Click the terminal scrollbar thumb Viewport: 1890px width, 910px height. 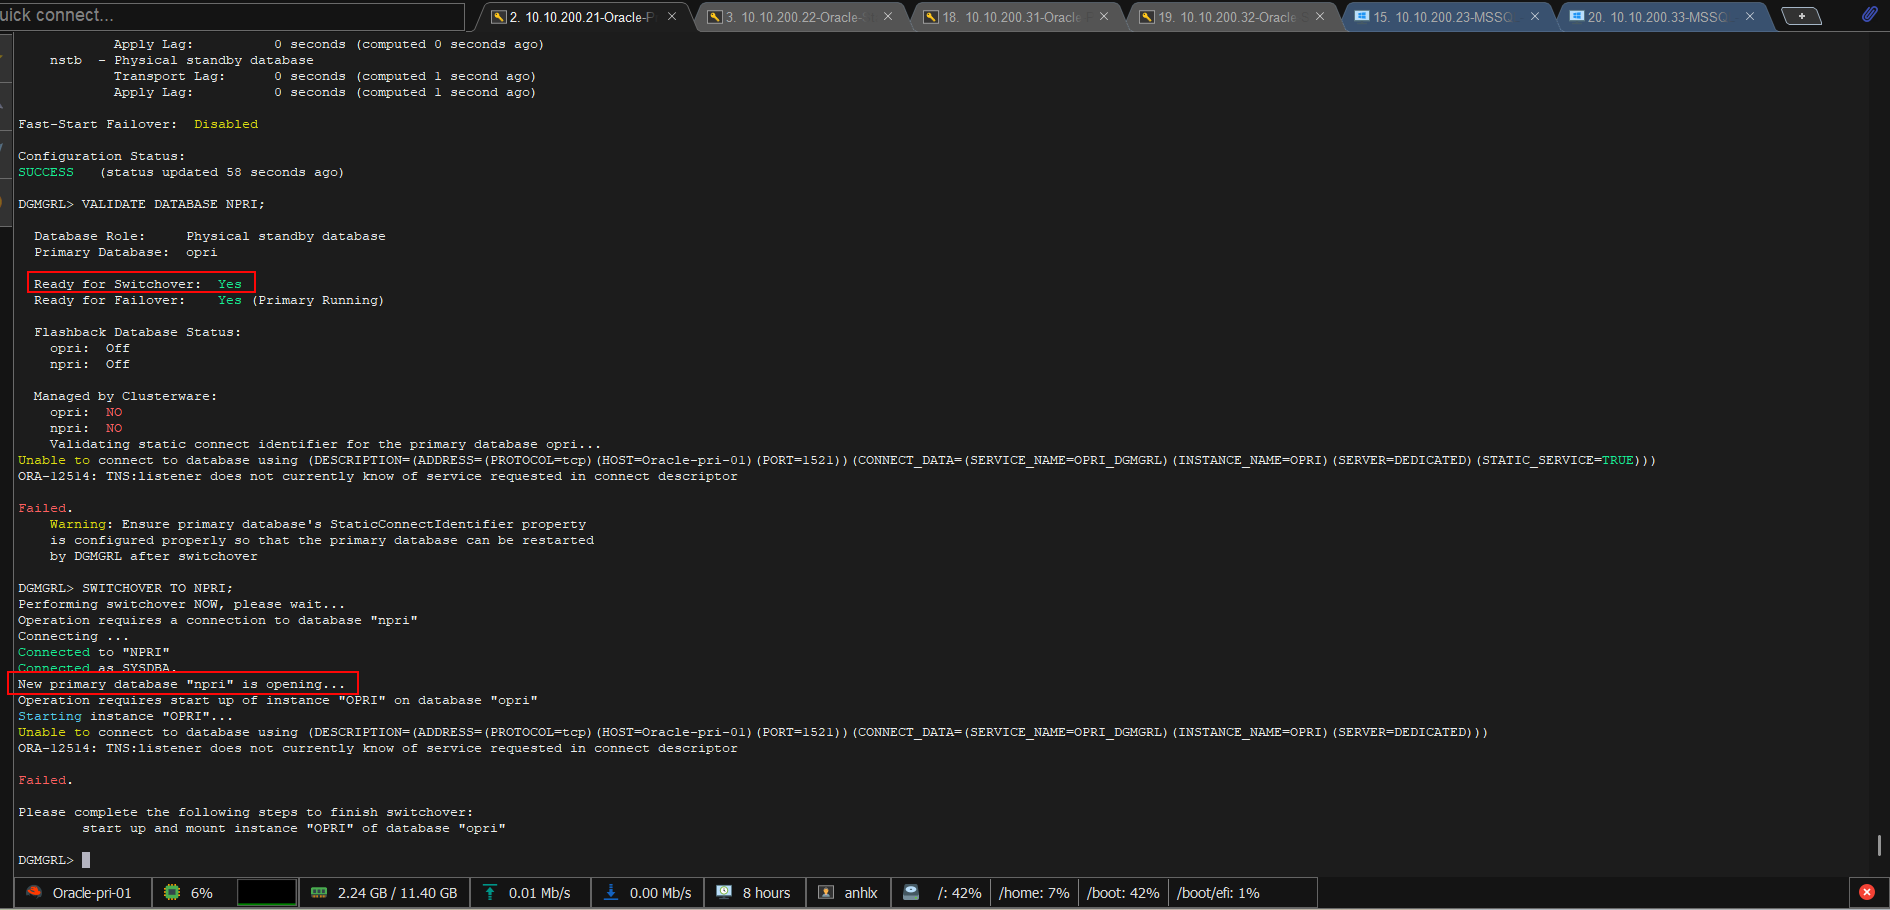point(1879,845)
